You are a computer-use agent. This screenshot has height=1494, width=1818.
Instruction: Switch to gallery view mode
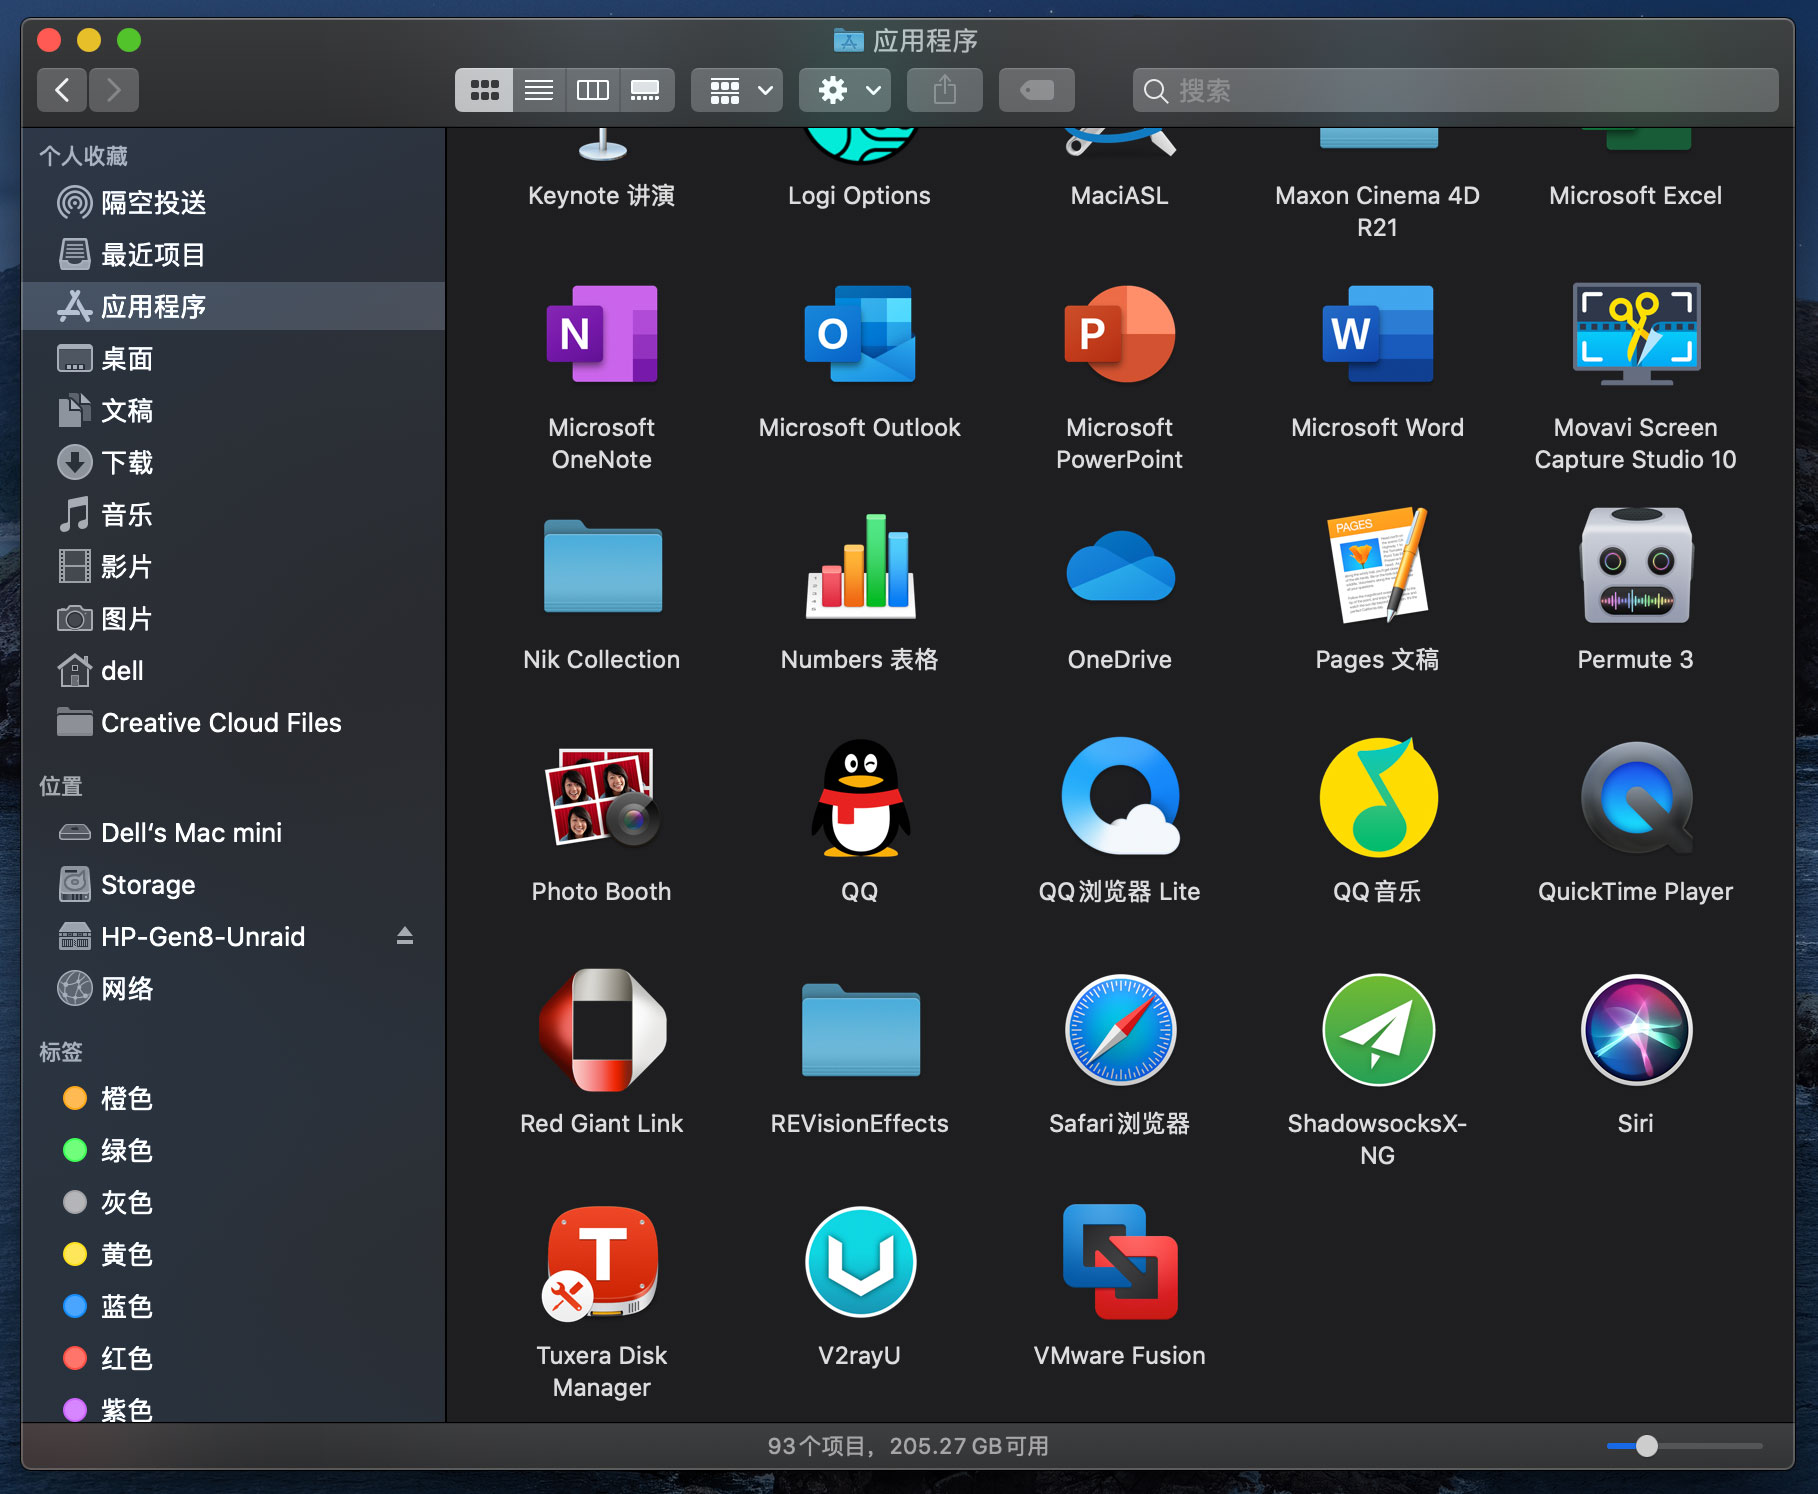click(646, 91)
